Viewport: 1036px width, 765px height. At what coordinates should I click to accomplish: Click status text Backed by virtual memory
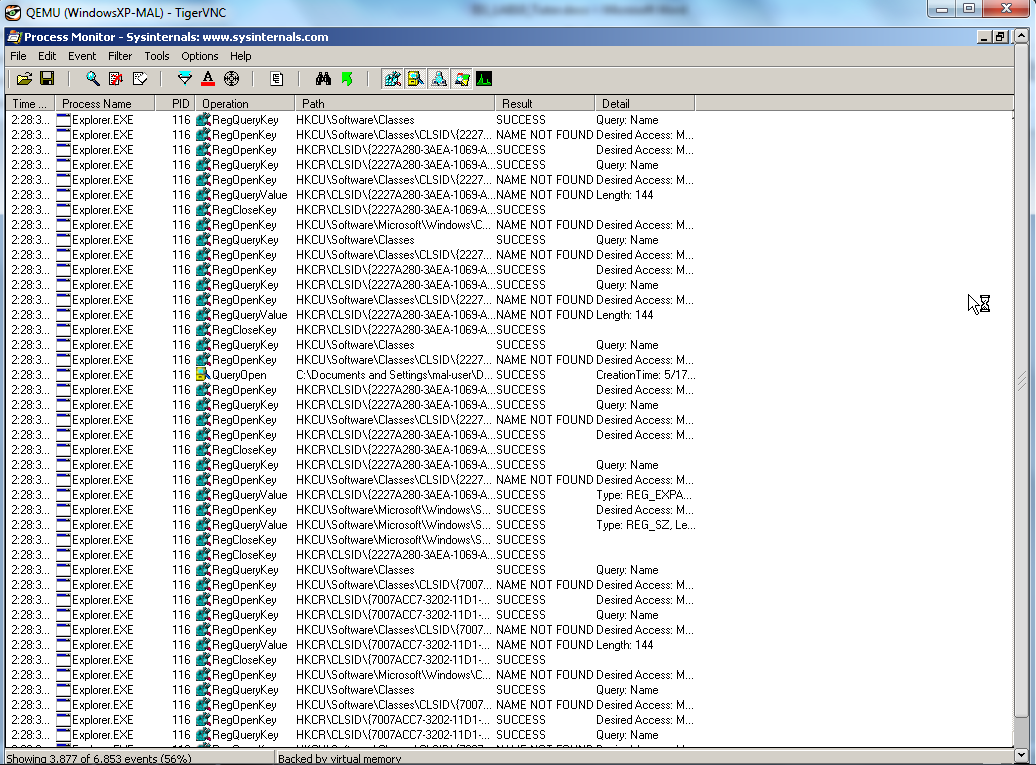point(340,758)
